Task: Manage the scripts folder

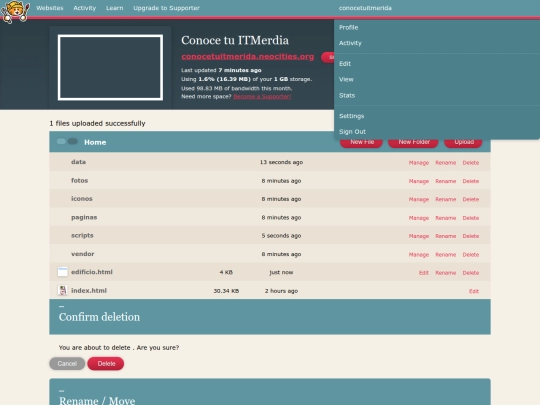Action: point(419,236)
